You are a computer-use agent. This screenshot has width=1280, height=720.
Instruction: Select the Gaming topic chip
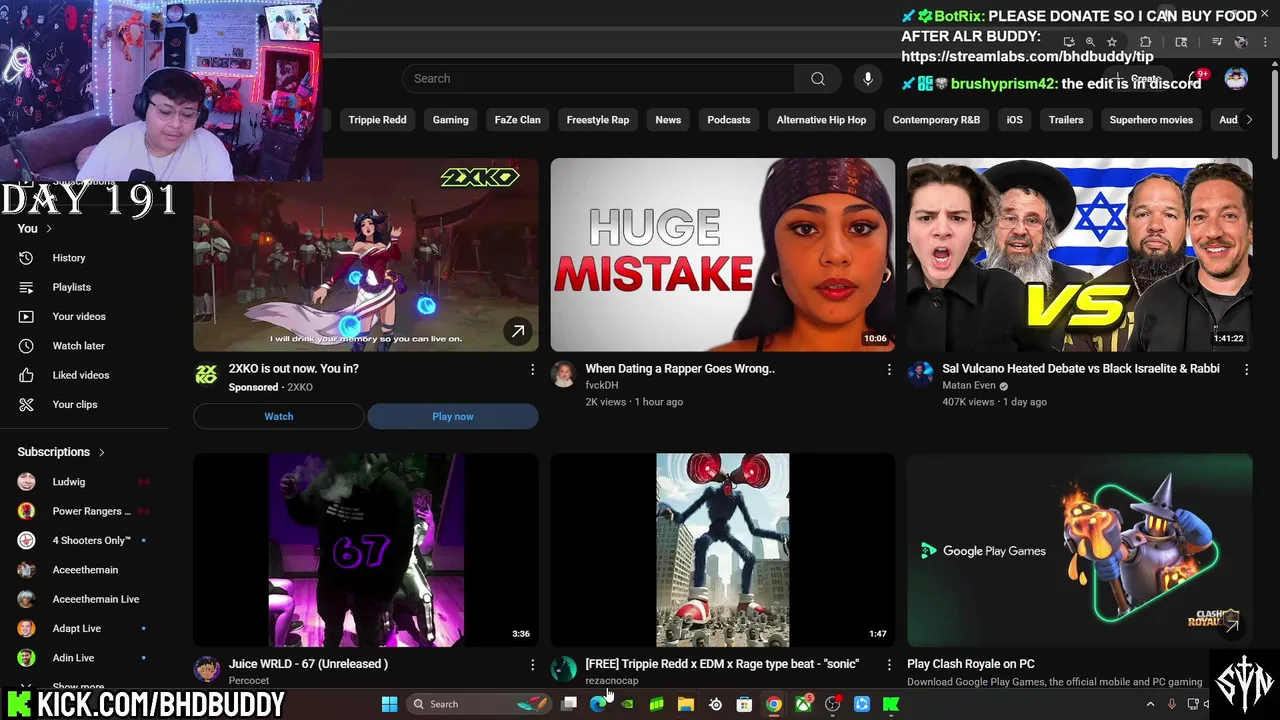(450, 120)
